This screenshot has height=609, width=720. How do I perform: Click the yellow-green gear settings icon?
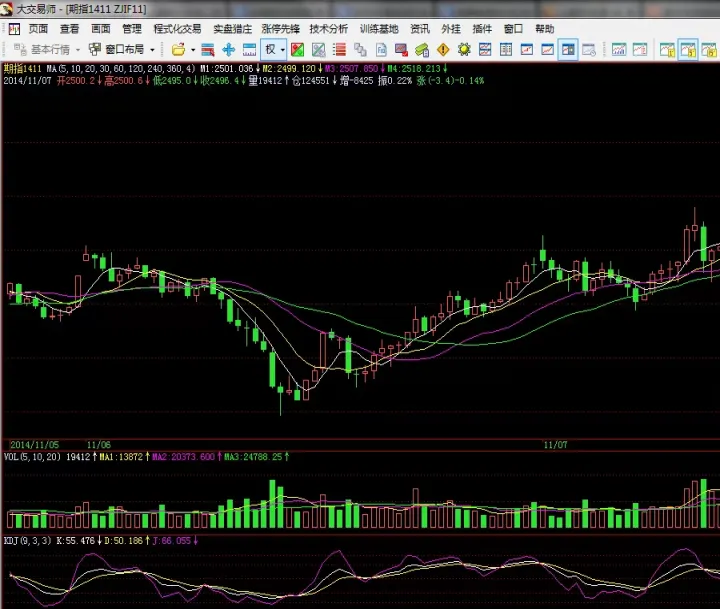[464, 49]
